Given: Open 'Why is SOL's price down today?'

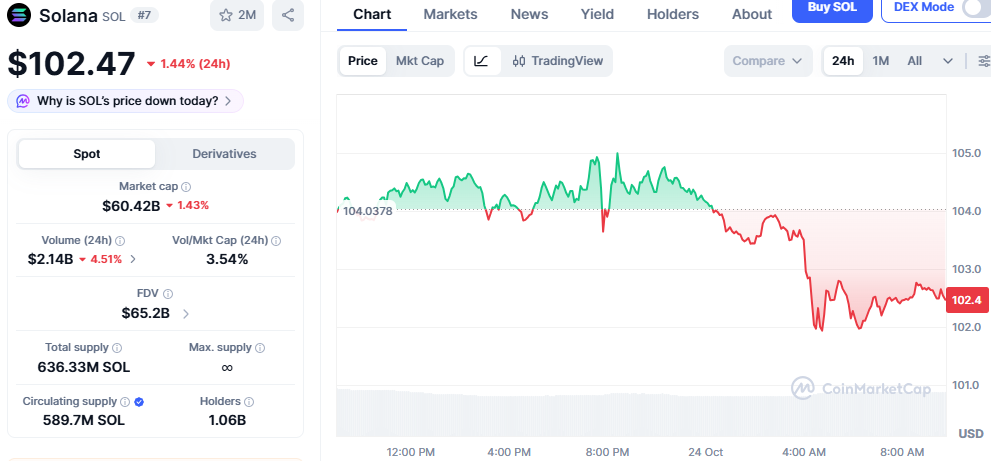Looking at the screenshot, I should pos(125,101).
